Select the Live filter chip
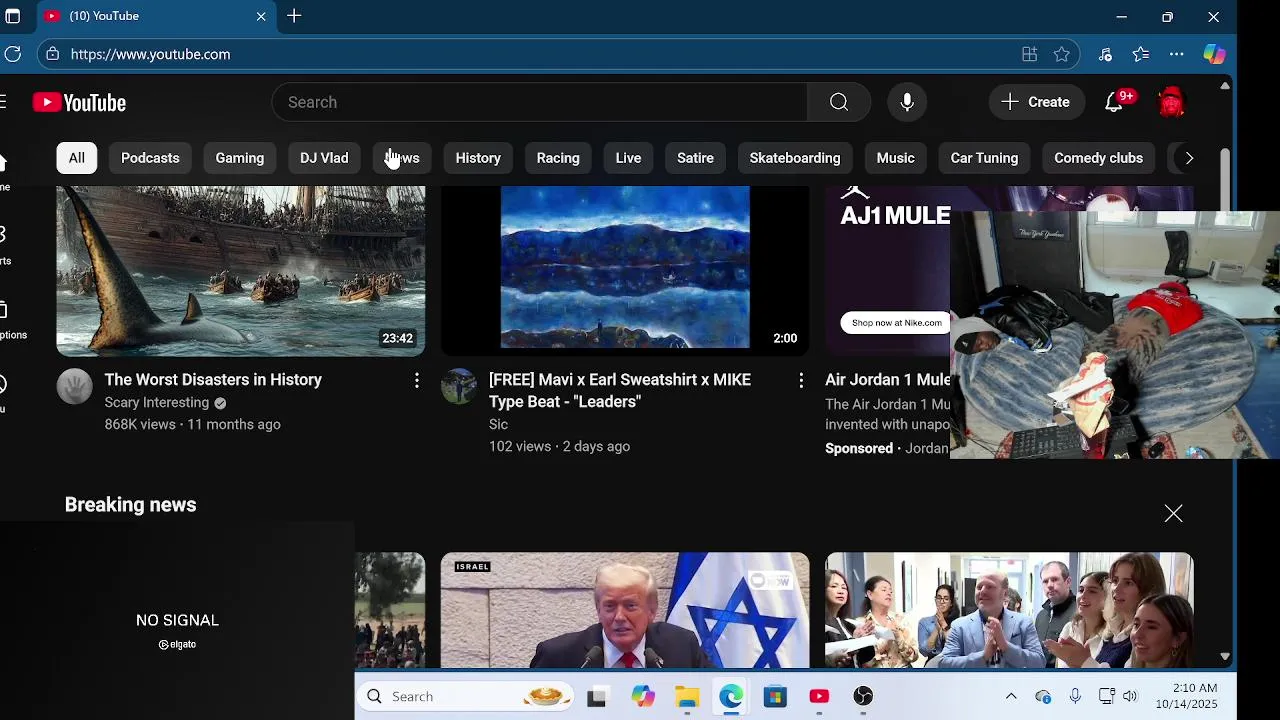This screenshot has width=1280, height=720. [628, 158]
